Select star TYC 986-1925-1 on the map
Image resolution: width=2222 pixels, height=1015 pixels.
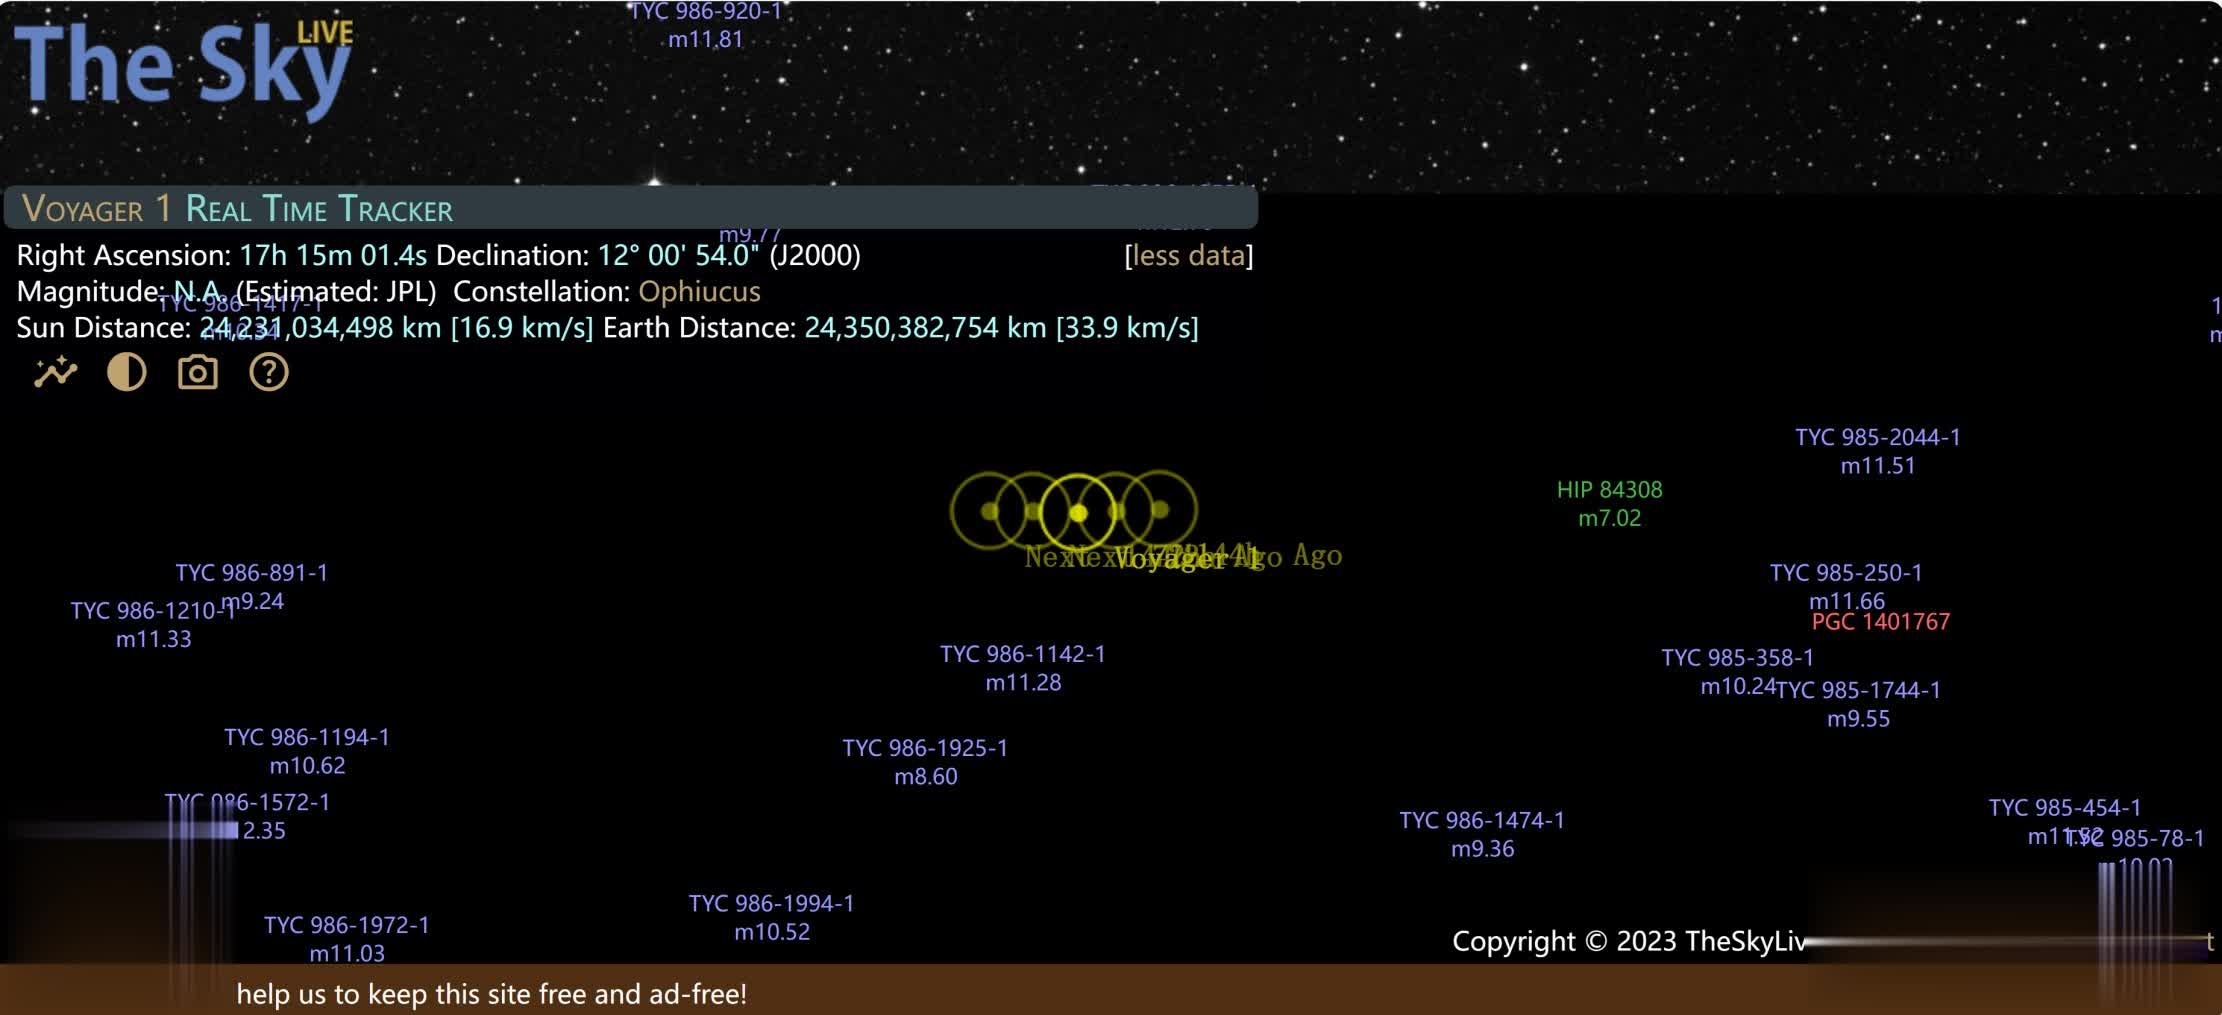[925, 748]
